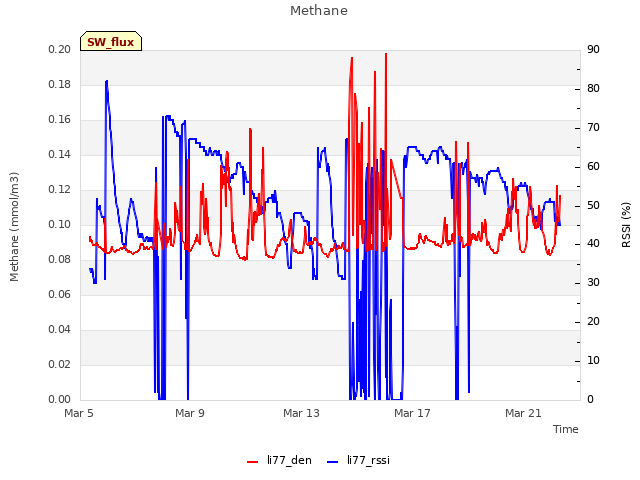The width and height of the screenshot is (640, 480).
Task: Click the Mar 21 date tick label
Action: point(523,413)
